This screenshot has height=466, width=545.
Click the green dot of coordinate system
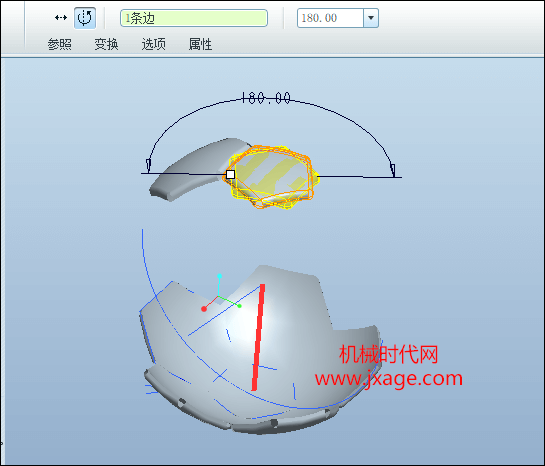239,306
